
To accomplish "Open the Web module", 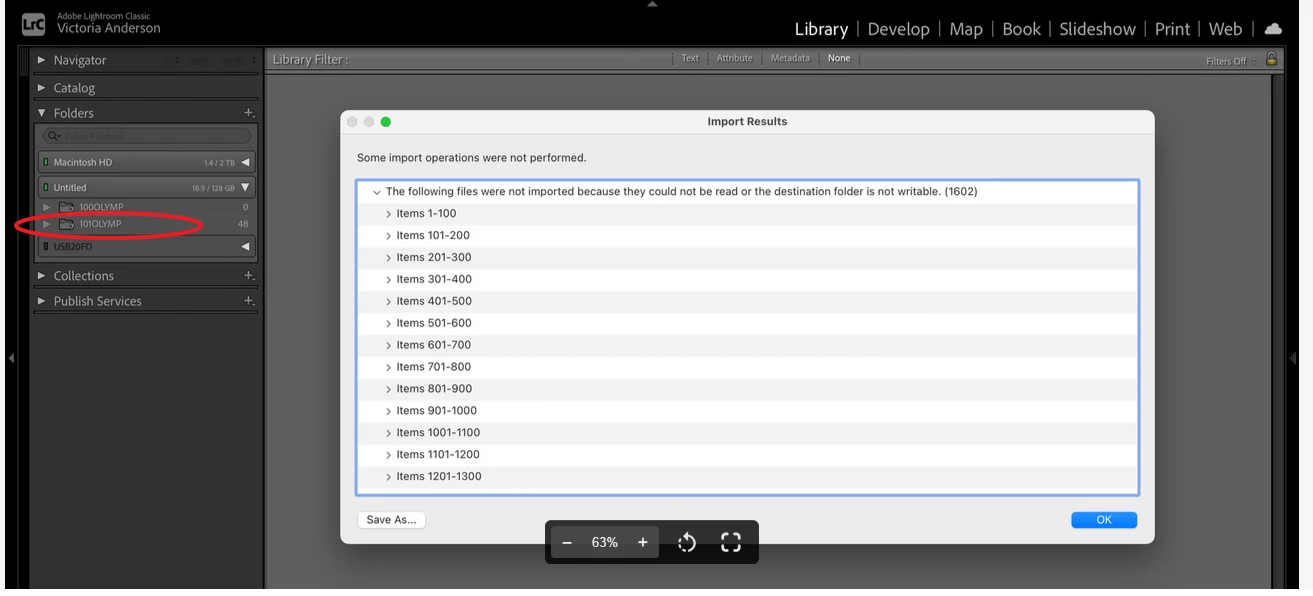I will click(x=1225, y=29).
